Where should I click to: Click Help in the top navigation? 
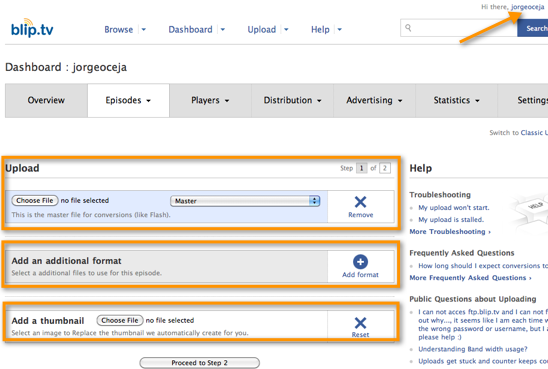pyautogui.click(x=320, y=30)
